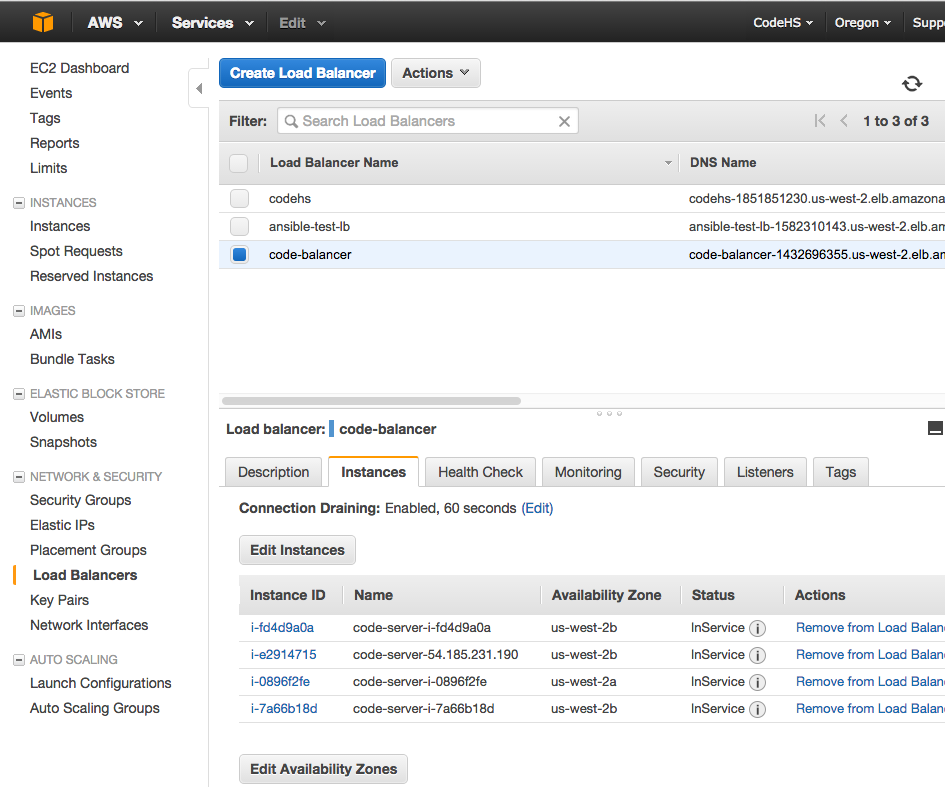Image resolution: width=945 pixels, height=787 pixels.
Task: Open the Edit link for Connection Draining
Action: coord(537,508)
